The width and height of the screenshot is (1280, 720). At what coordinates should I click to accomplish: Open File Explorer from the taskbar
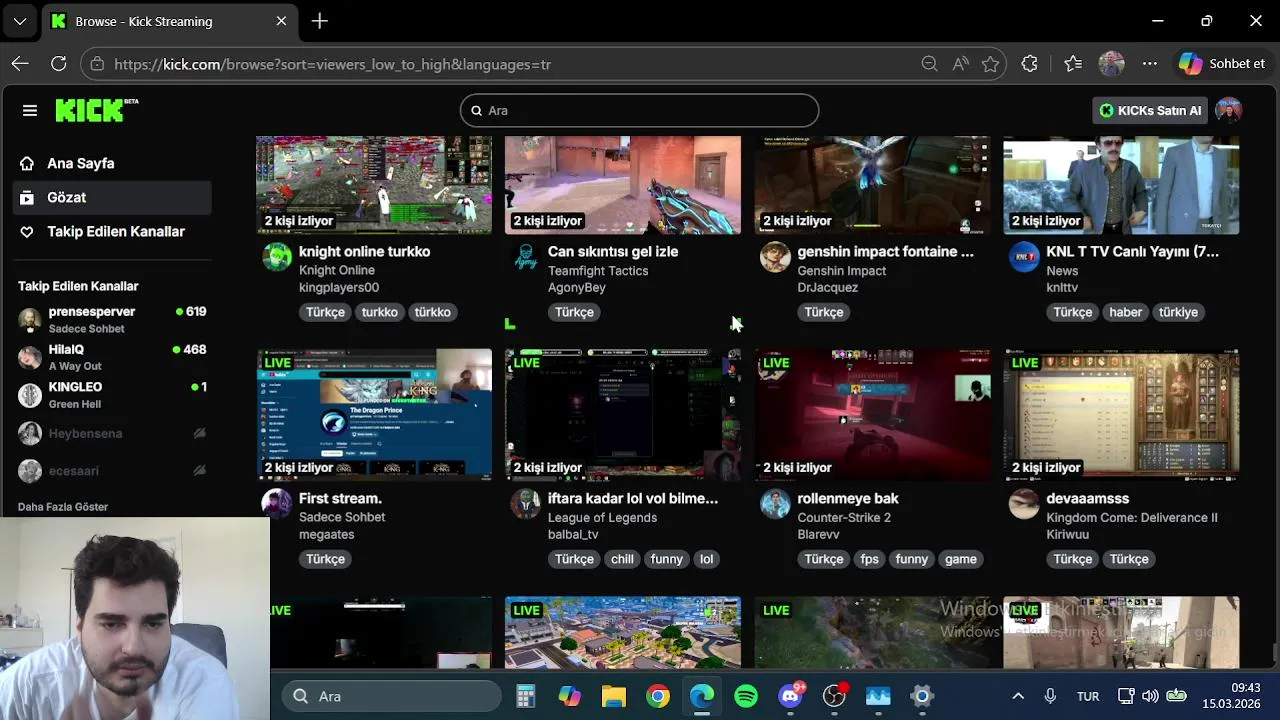tap(614, 696)
